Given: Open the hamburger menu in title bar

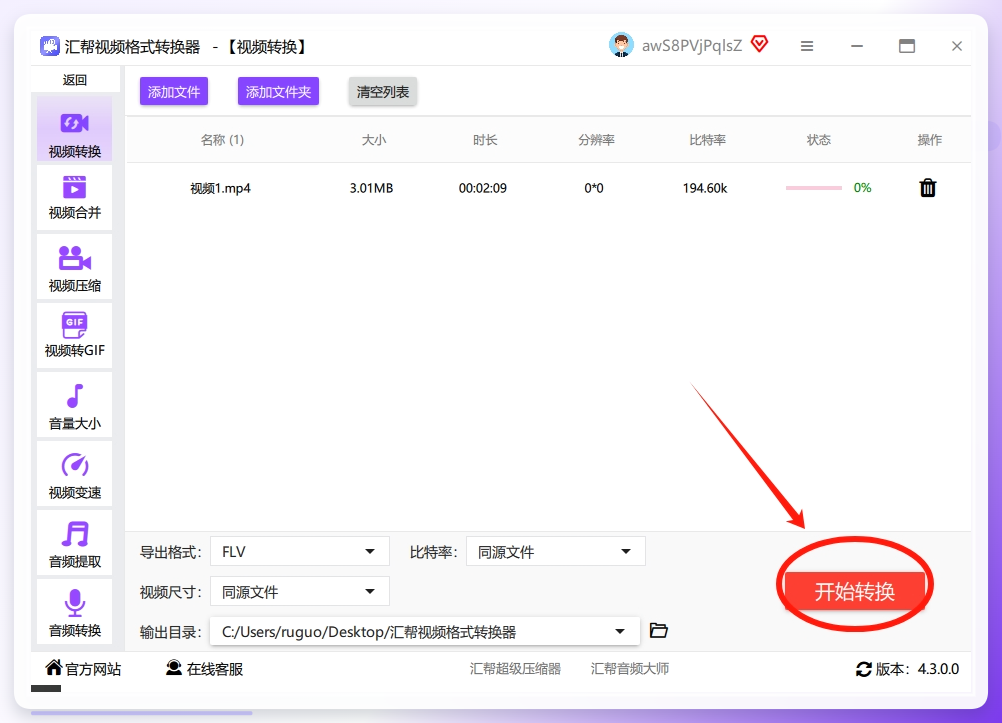Looking at the screenshot, I should tap(807, 46).
